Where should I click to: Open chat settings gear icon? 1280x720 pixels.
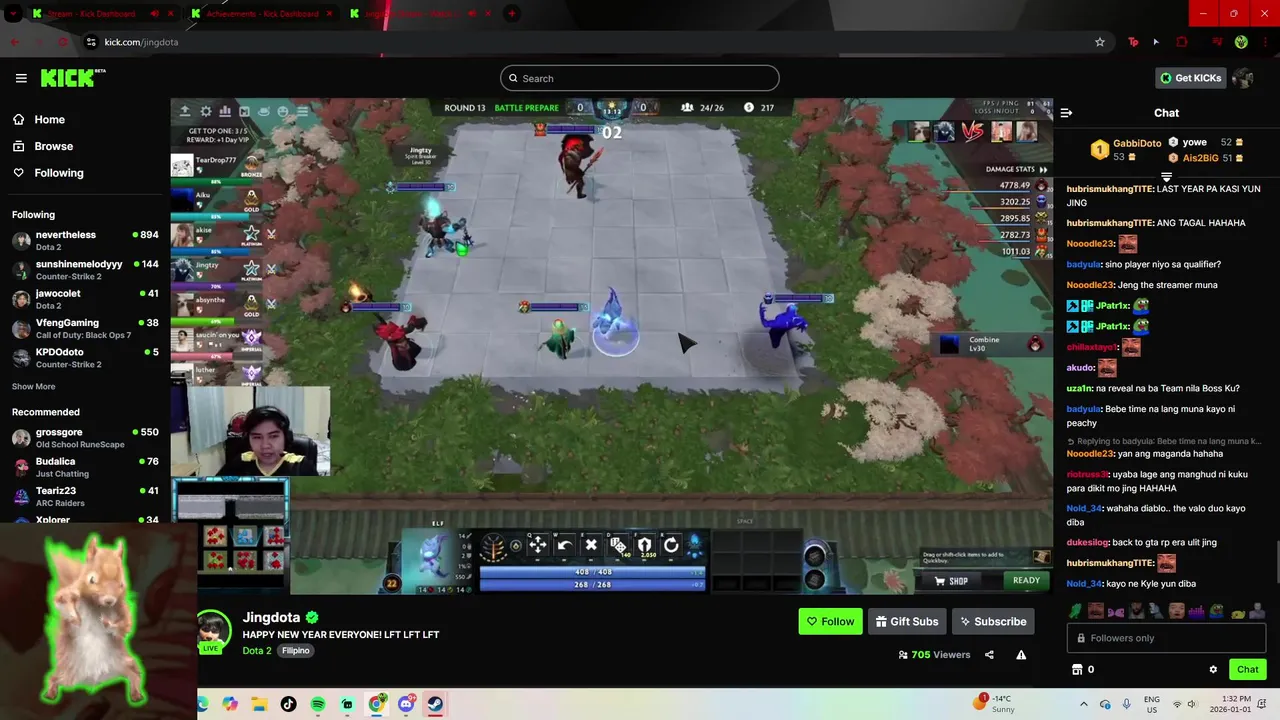pos(1213,669)
